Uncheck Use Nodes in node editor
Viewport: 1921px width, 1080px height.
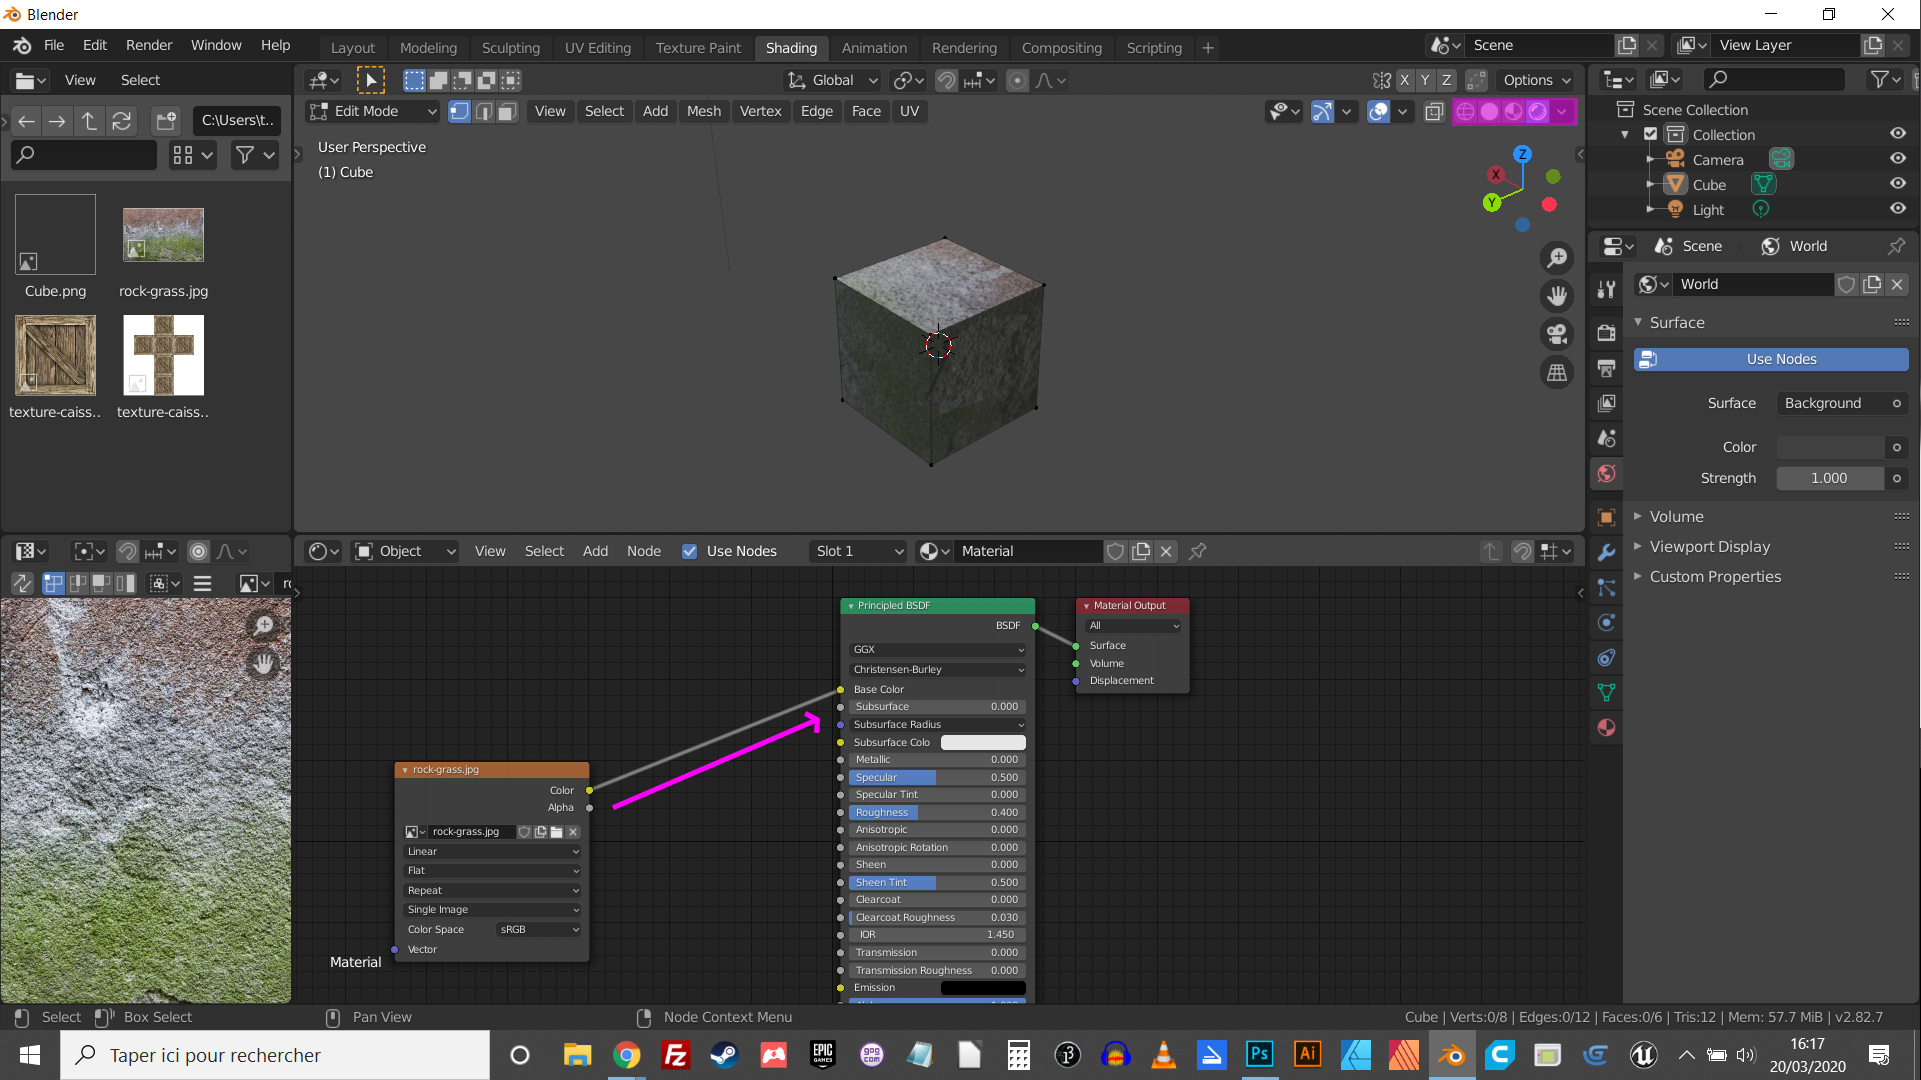click(x=689, y=551)
